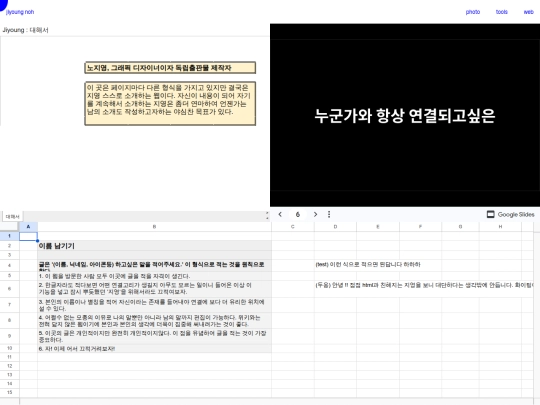Click the horizontal scrollbar of the spreadsheet

click(276, 402)
